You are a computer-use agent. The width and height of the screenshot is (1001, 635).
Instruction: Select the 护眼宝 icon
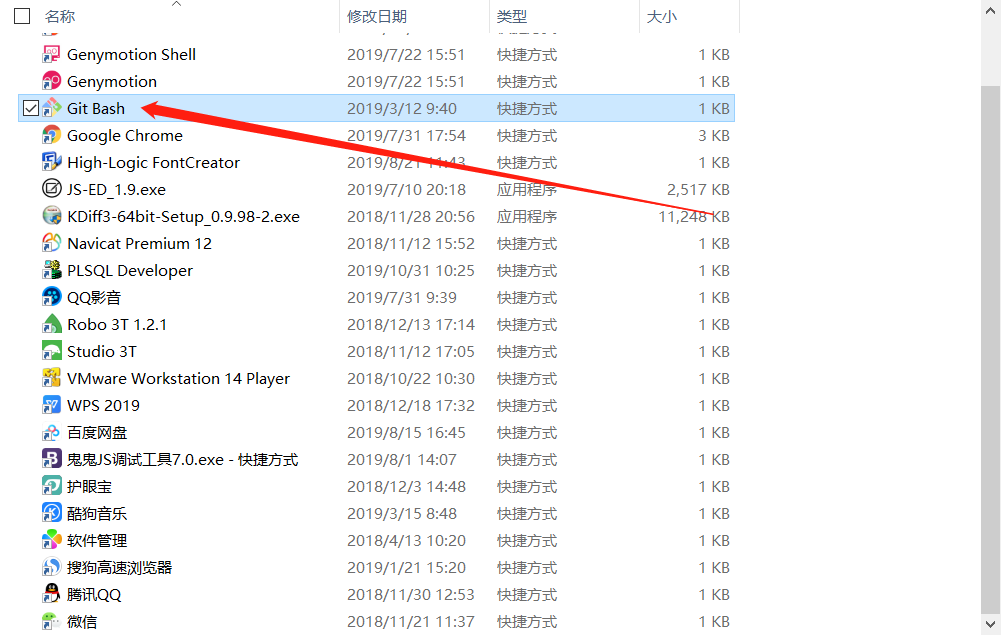[51, 486]
